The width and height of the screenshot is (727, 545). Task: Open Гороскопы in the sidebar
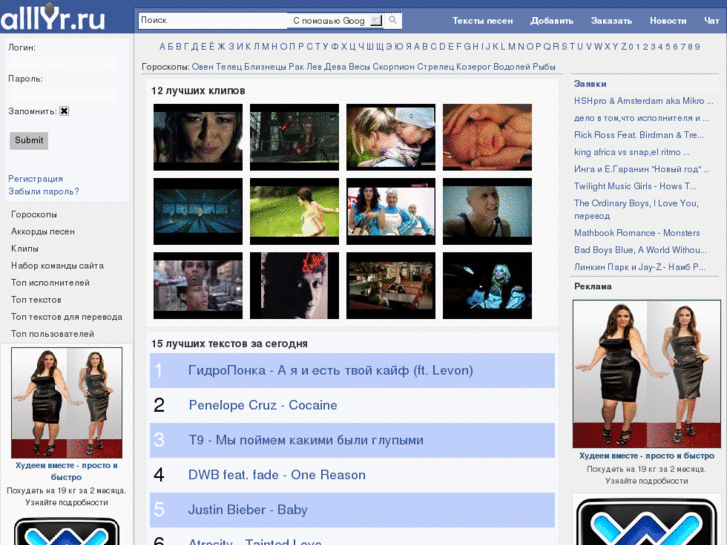(34, 214)
